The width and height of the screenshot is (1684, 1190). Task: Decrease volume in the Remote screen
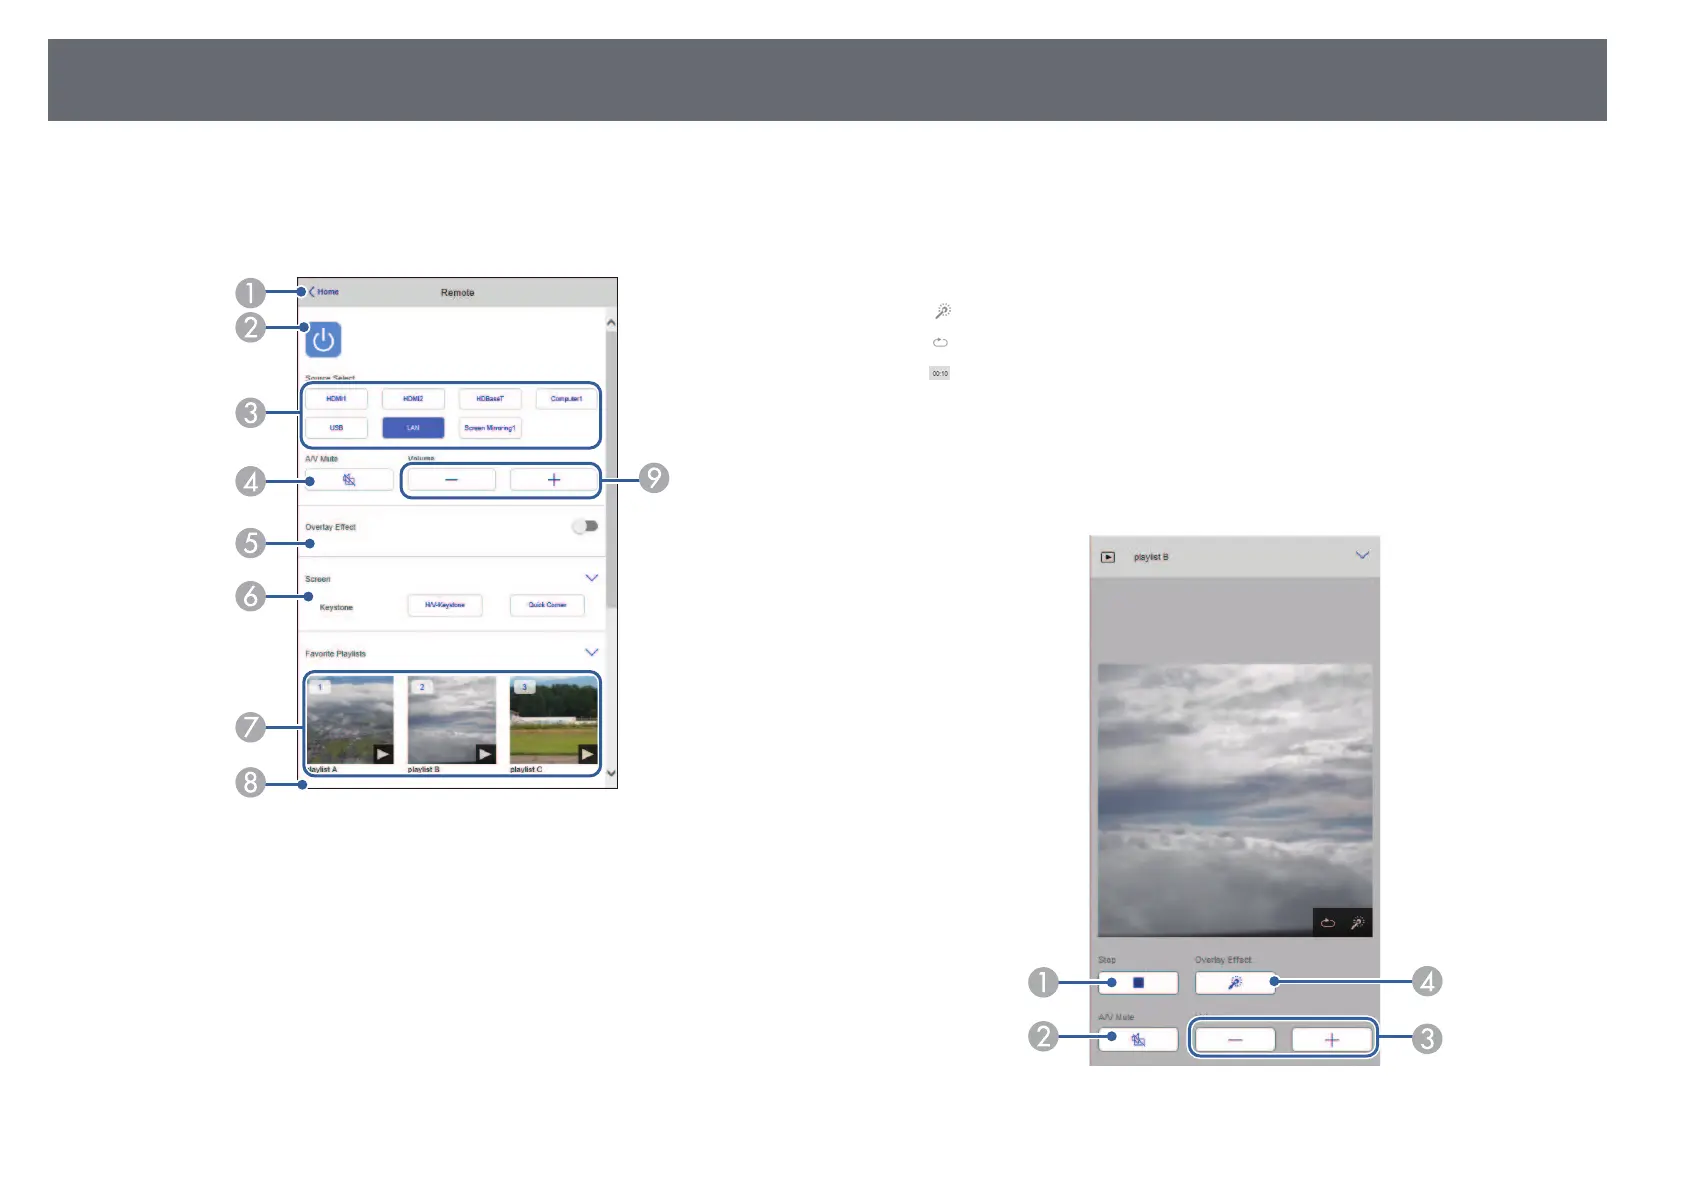451,480
